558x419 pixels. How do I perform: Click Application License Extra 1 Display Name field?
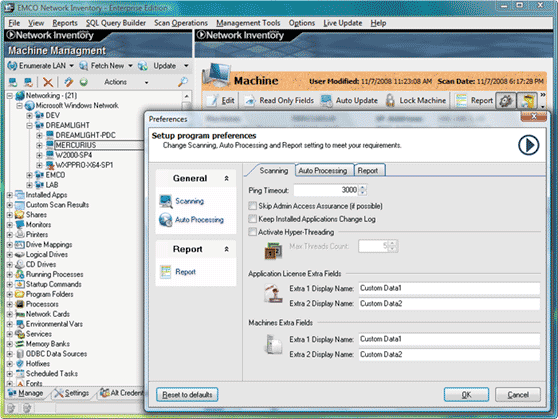click(x=449, y=288)
